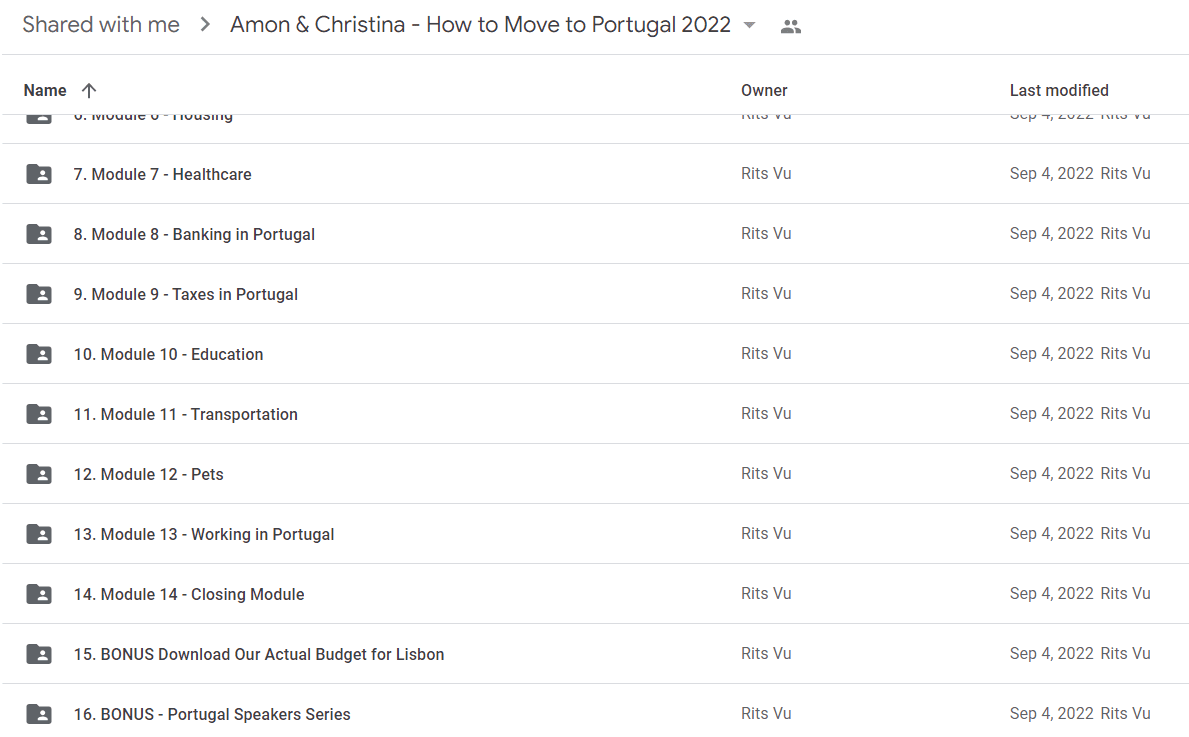Select the Module 7 Healthcare folder icon
This screenshot has height=737, width=1189.
pyautogui.click(x=39, y=174)
